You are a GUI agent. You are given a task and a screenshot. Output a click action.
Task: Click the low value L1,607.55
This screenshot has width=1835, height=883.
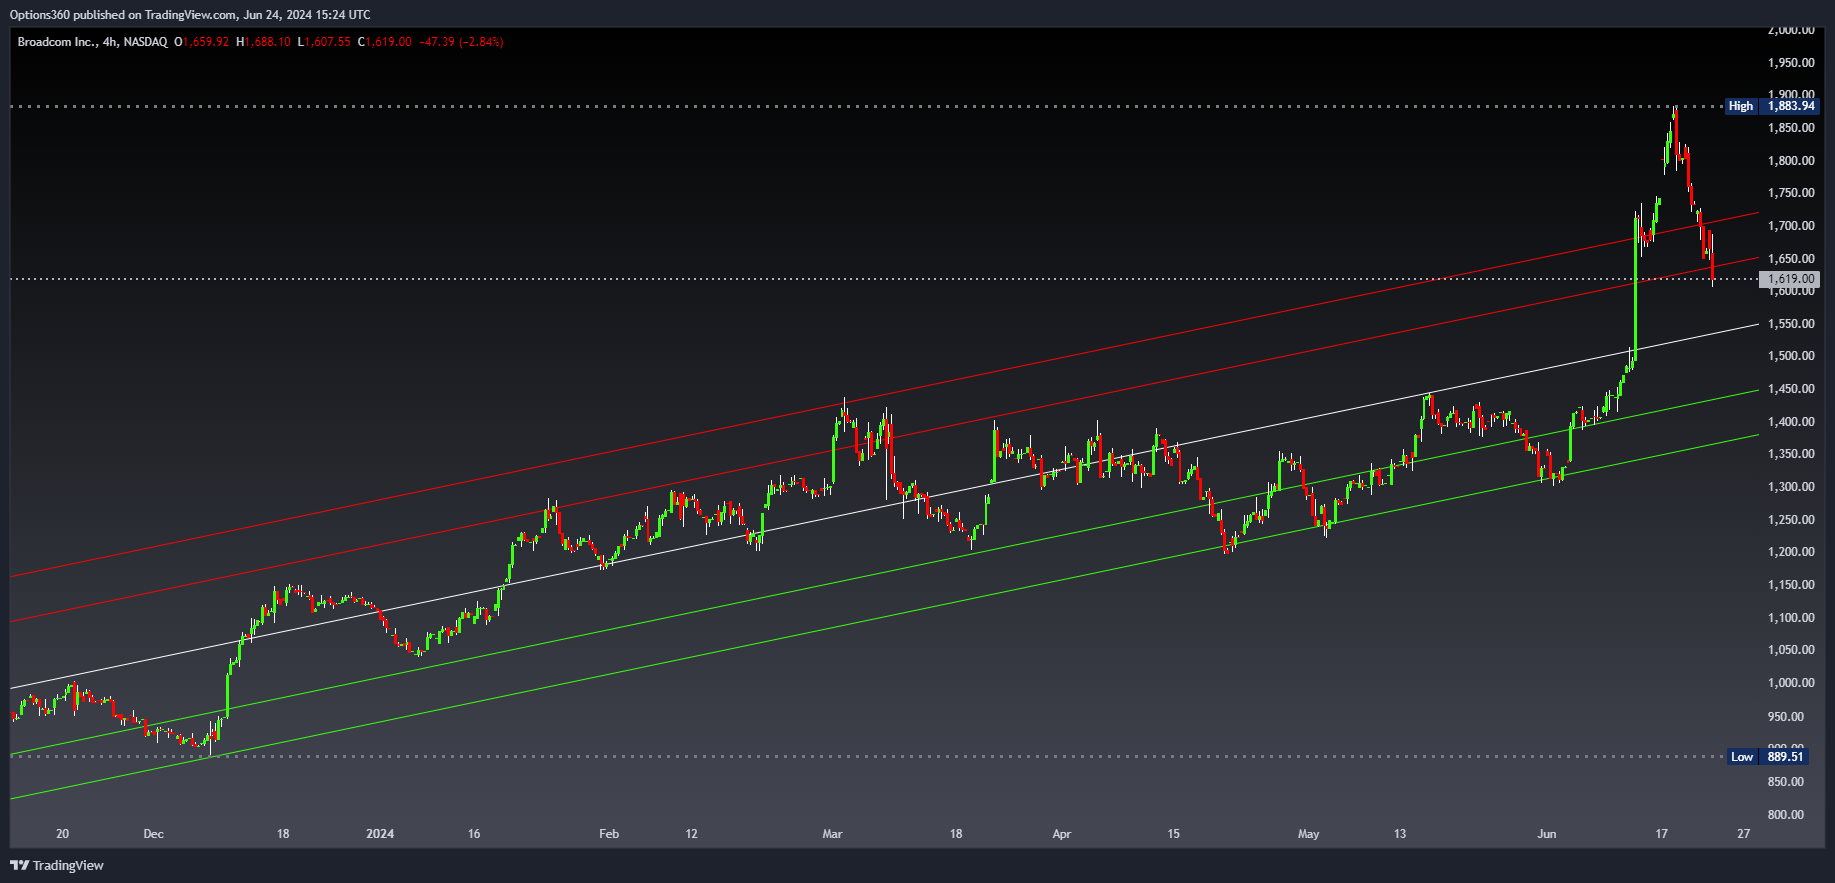pos(324,42)
